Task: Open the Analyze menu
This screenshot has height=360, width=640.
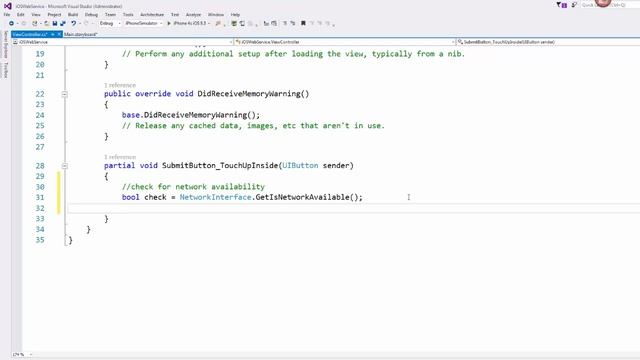Action: pos(193,15)
